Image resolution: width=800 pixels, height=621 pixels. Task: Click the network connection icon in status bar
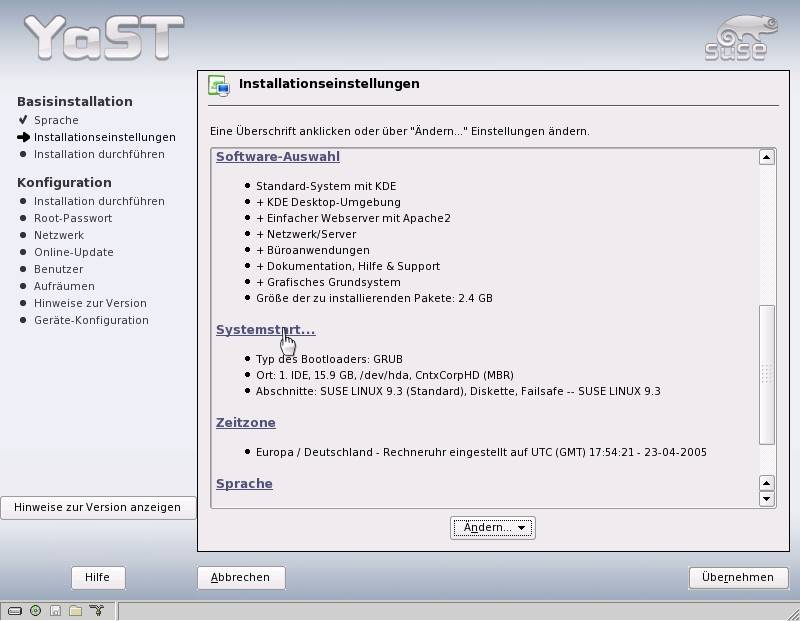coord(96,610)
